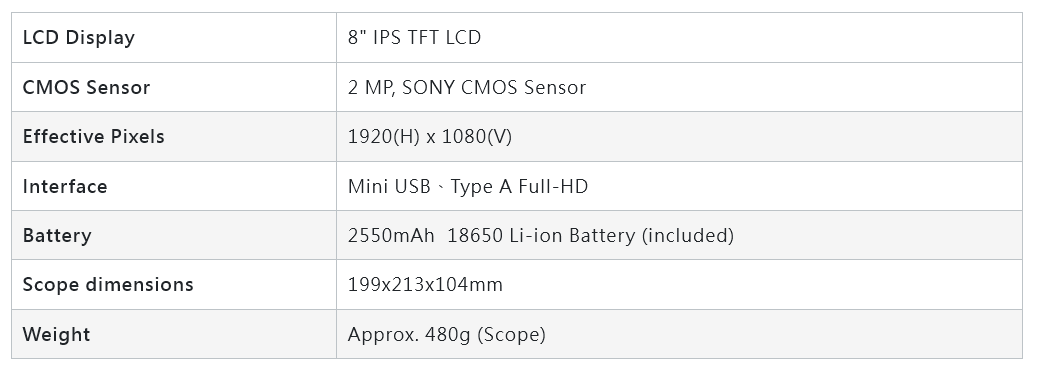Viewport: 1039px width, 373px height.
Task: Click the Weight row label
Action: pos(56,335)
